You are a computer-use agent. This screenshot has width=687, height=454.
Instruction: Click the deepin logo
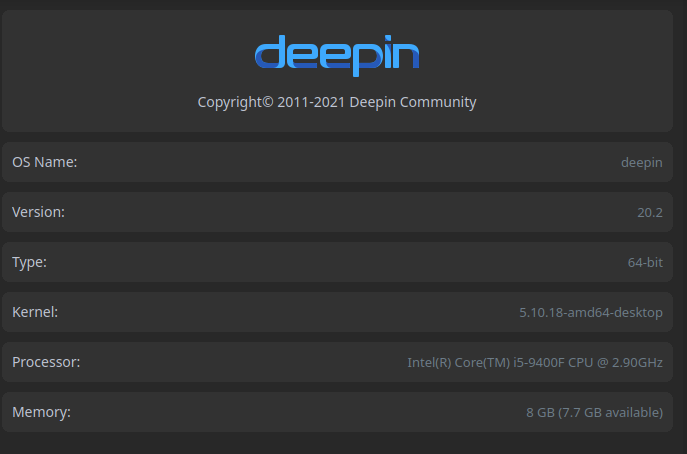pos(337,56)
